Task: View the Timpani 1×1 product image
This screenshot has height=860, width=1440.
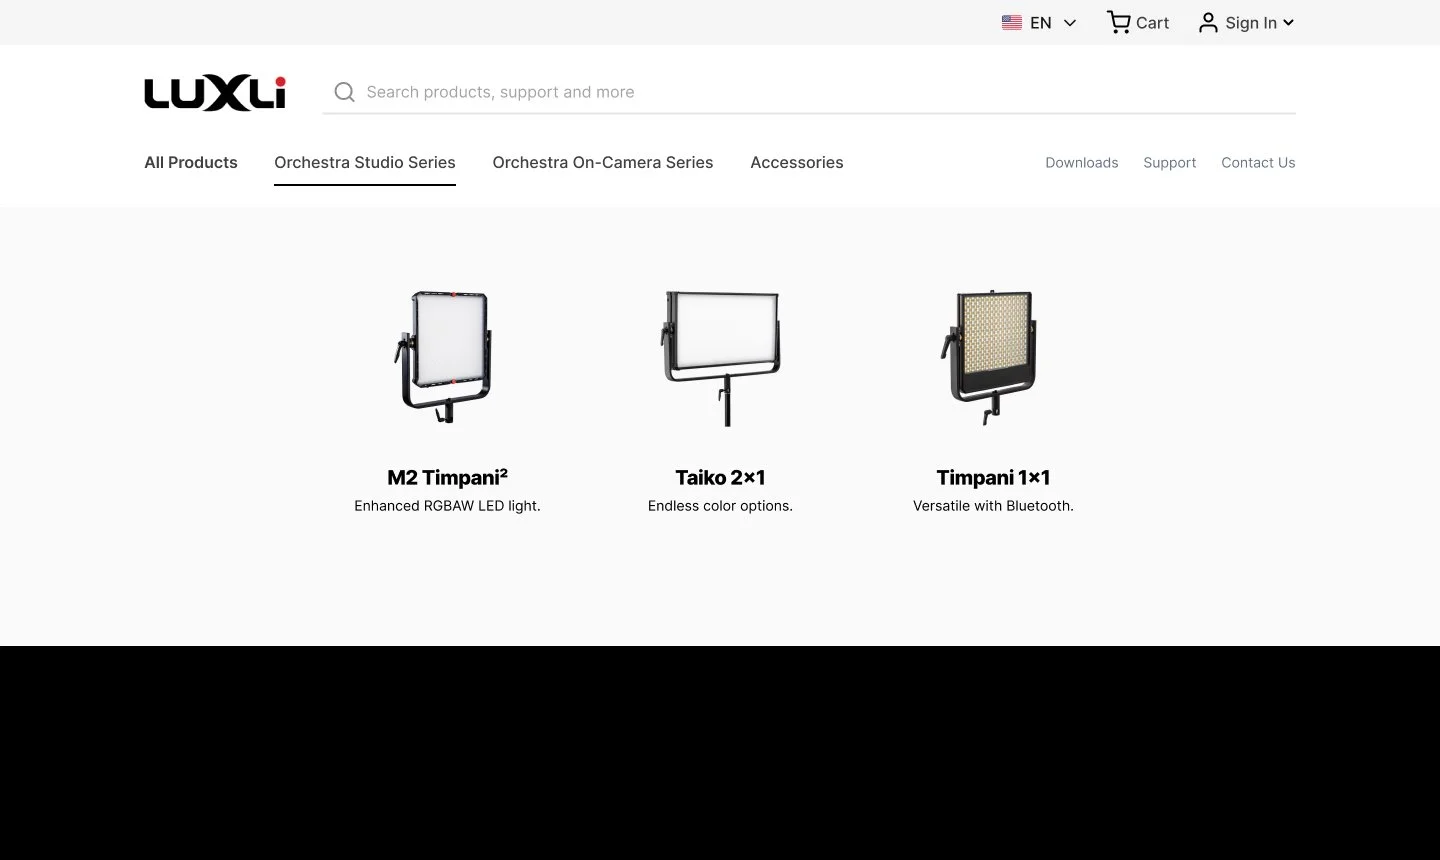Action: click(990, 357)
